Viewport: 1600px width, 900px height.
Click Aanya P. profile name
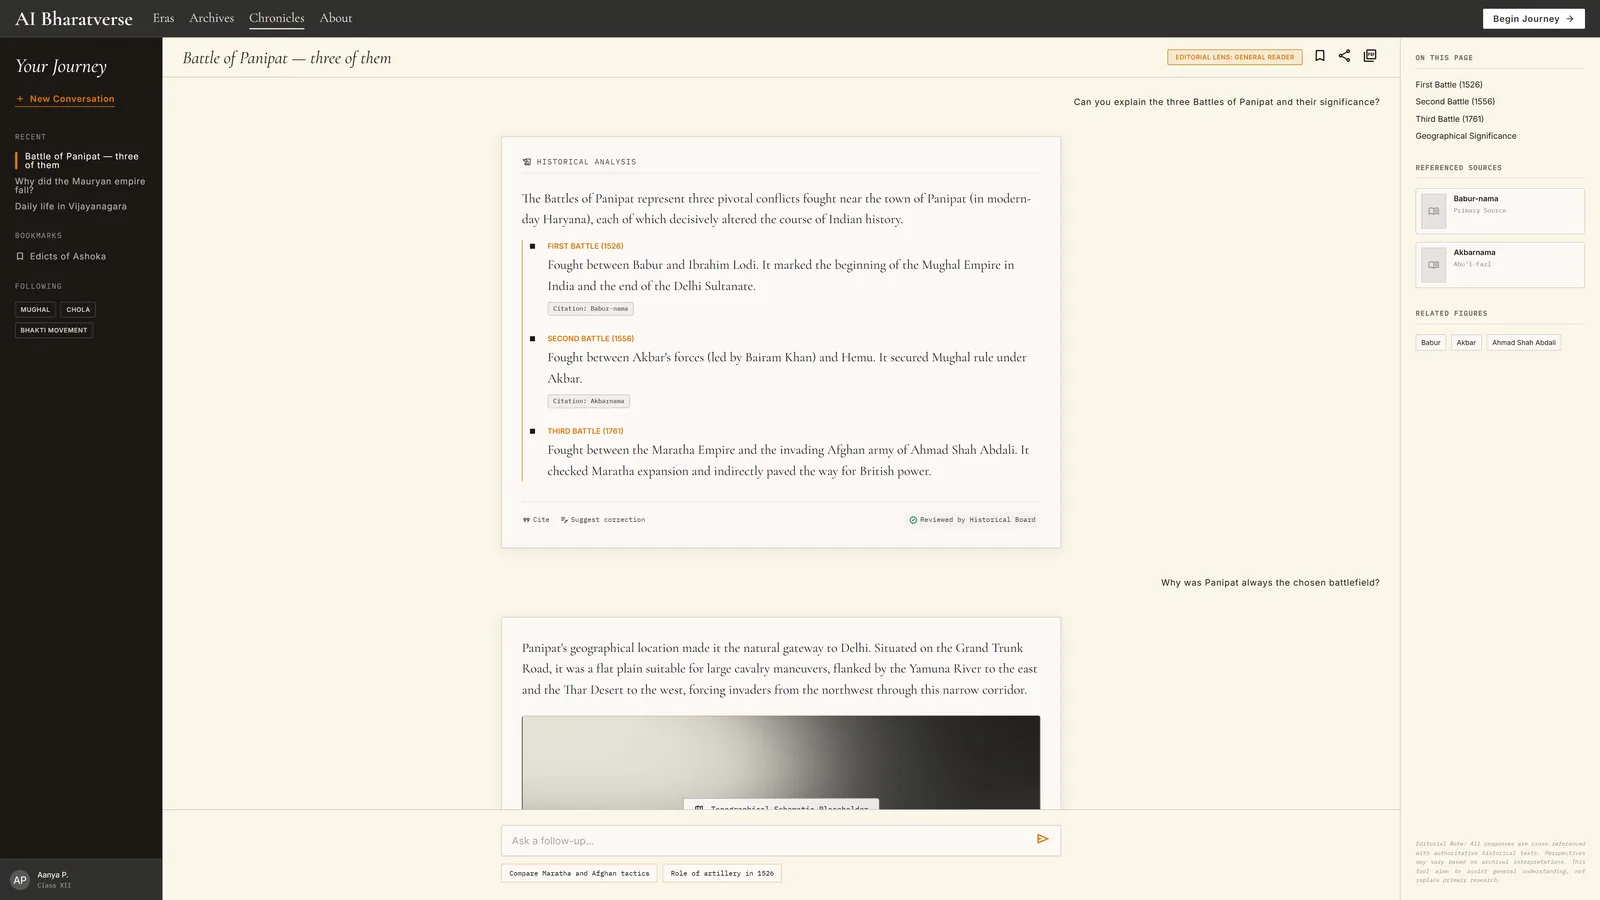53,875
